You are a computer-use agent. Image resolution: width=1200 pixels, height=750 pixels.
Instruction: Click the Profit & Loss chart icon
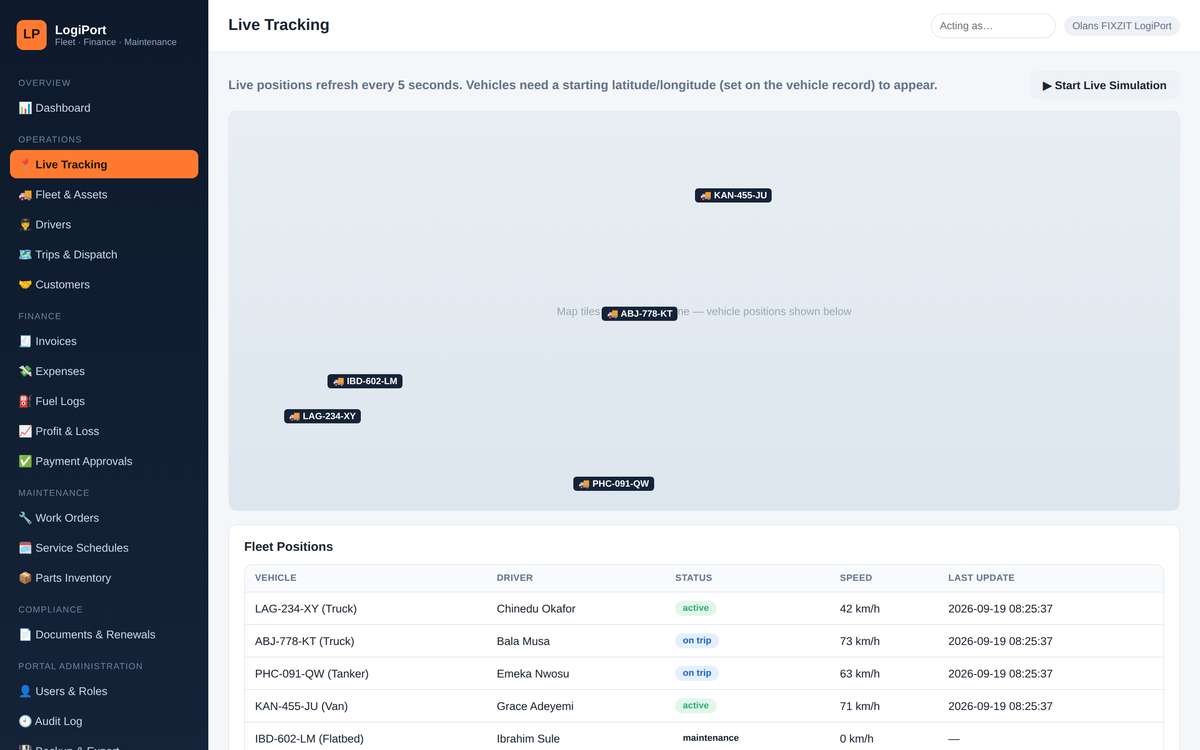(25, 431)
